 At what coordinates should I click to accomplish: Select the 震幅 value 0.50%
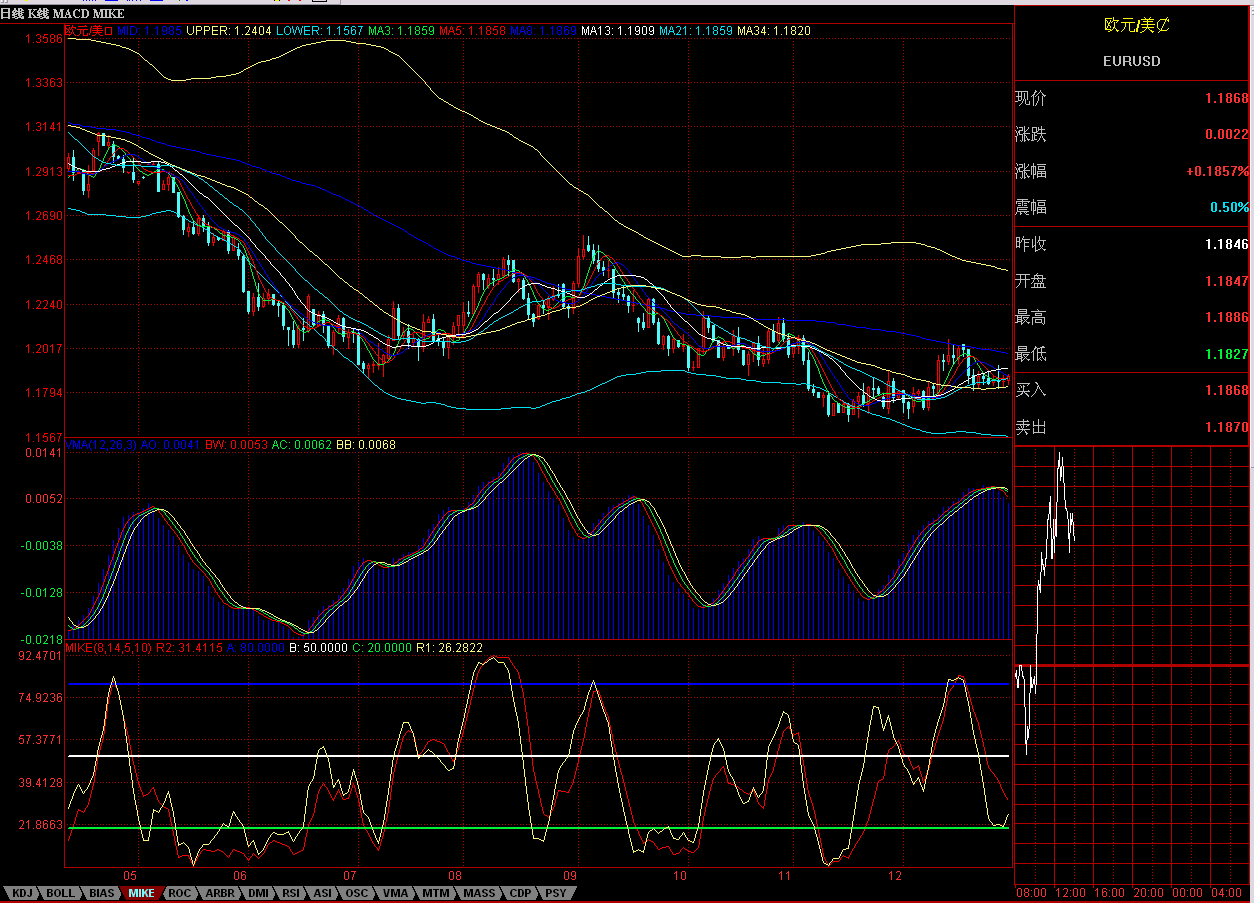pyautogui.click(x=1230, y=208)
